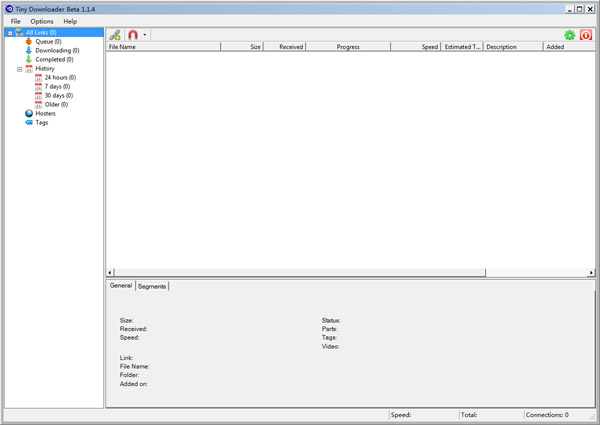
Task: Click the orange Queue icon
Action: point(29,41)
